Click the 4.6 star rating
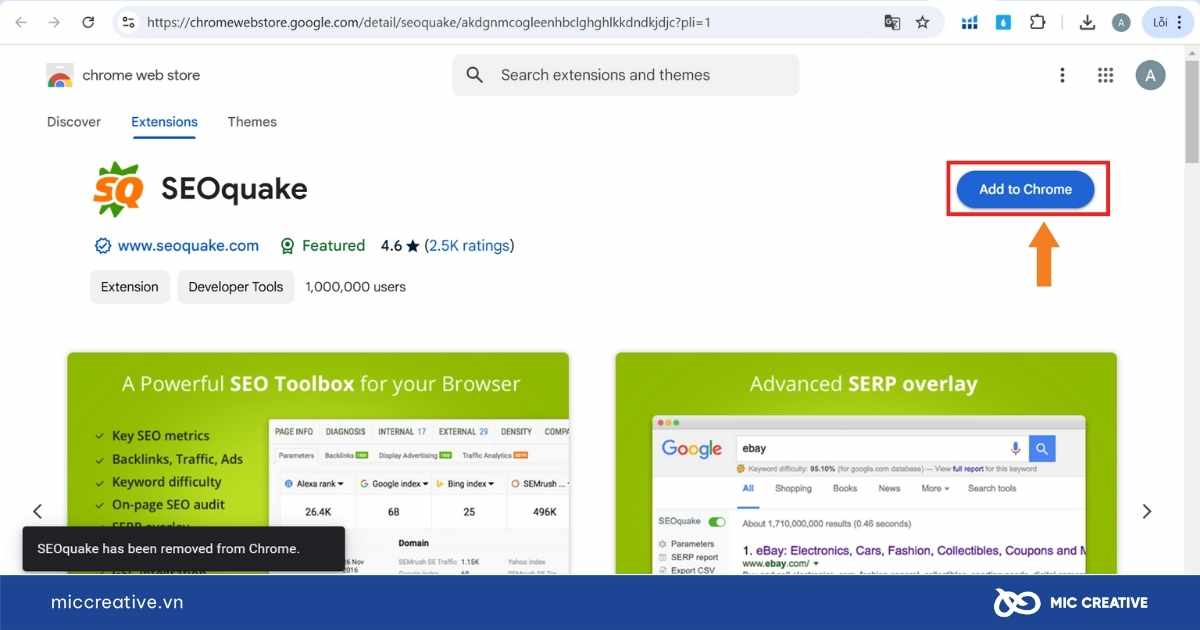This screenshot has width=1200, height=630. click(399, 245)
